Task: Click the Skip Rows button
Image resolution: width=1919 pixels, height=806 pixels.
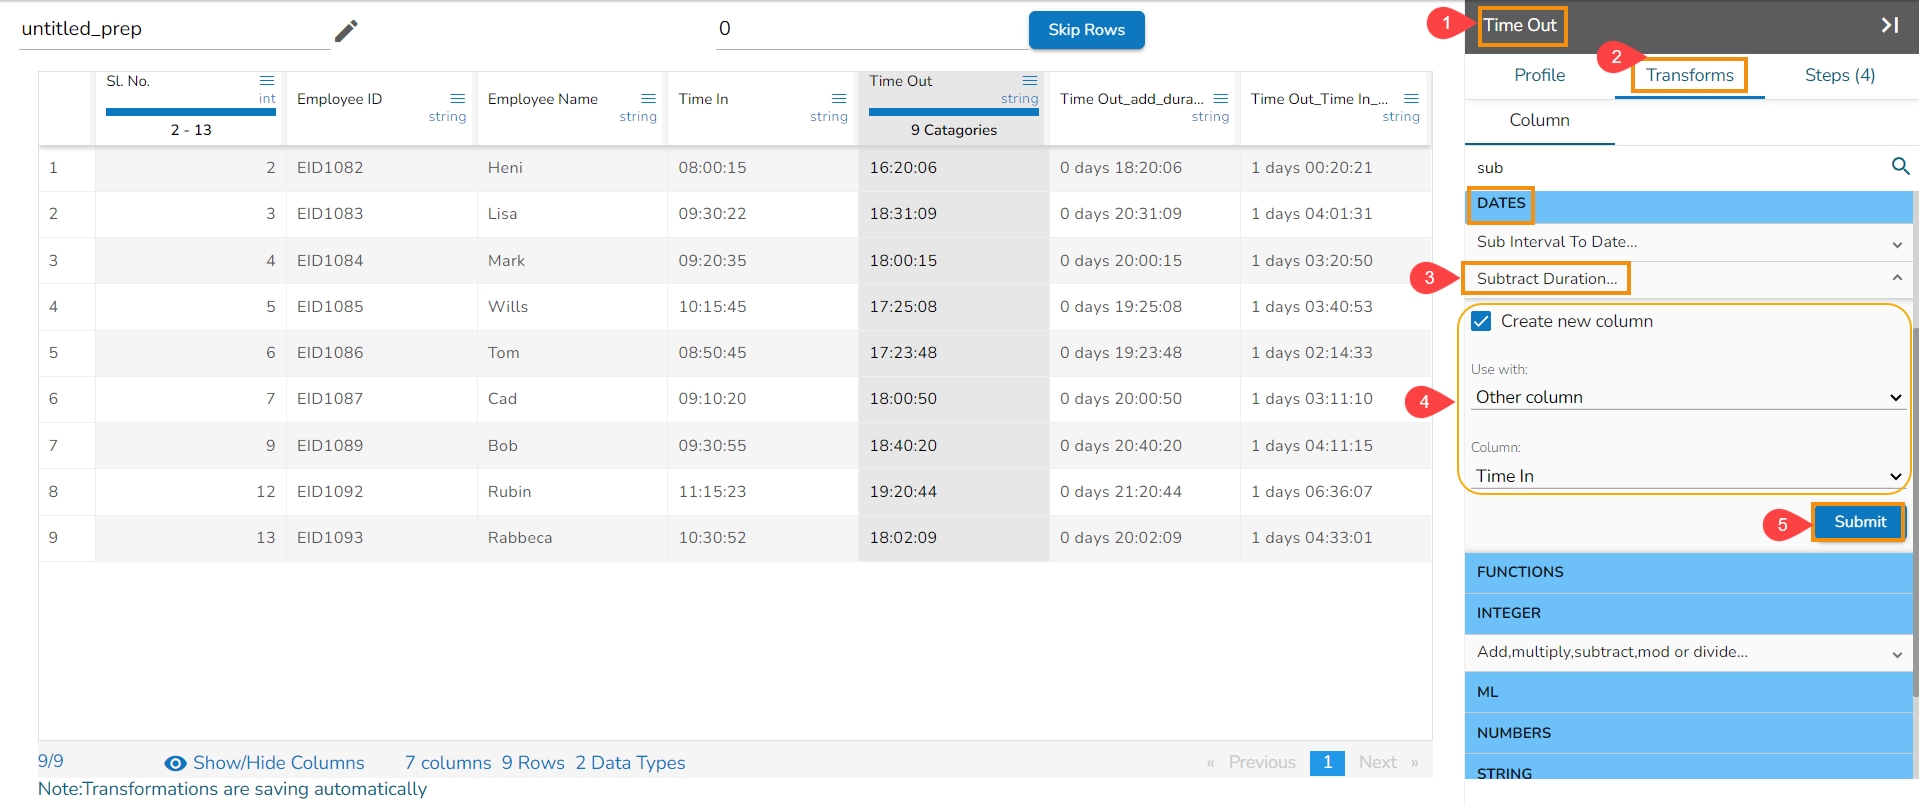Action: click(1086, 30)
